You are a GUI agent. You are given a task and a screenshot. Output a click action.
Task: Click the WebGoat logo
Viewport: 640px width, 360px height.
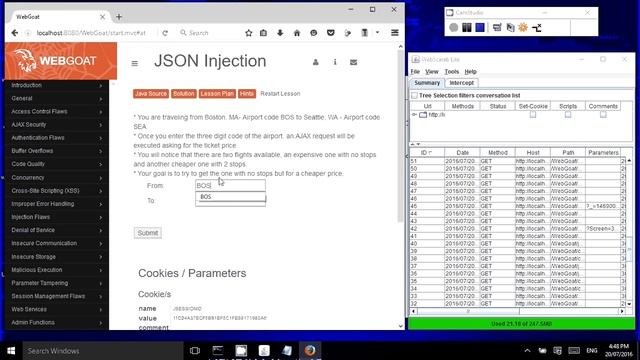pos(61,61)
